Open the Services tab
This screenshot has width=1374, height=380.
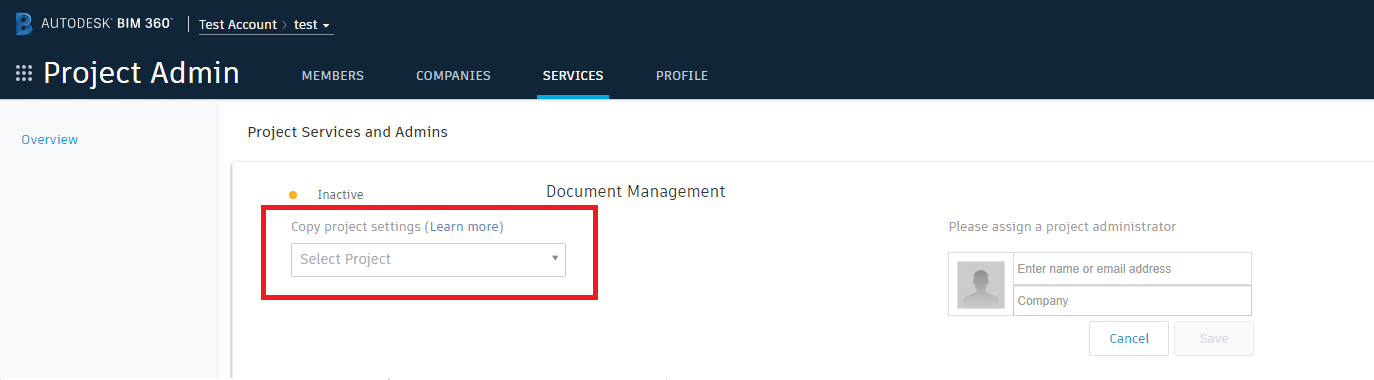573,76
